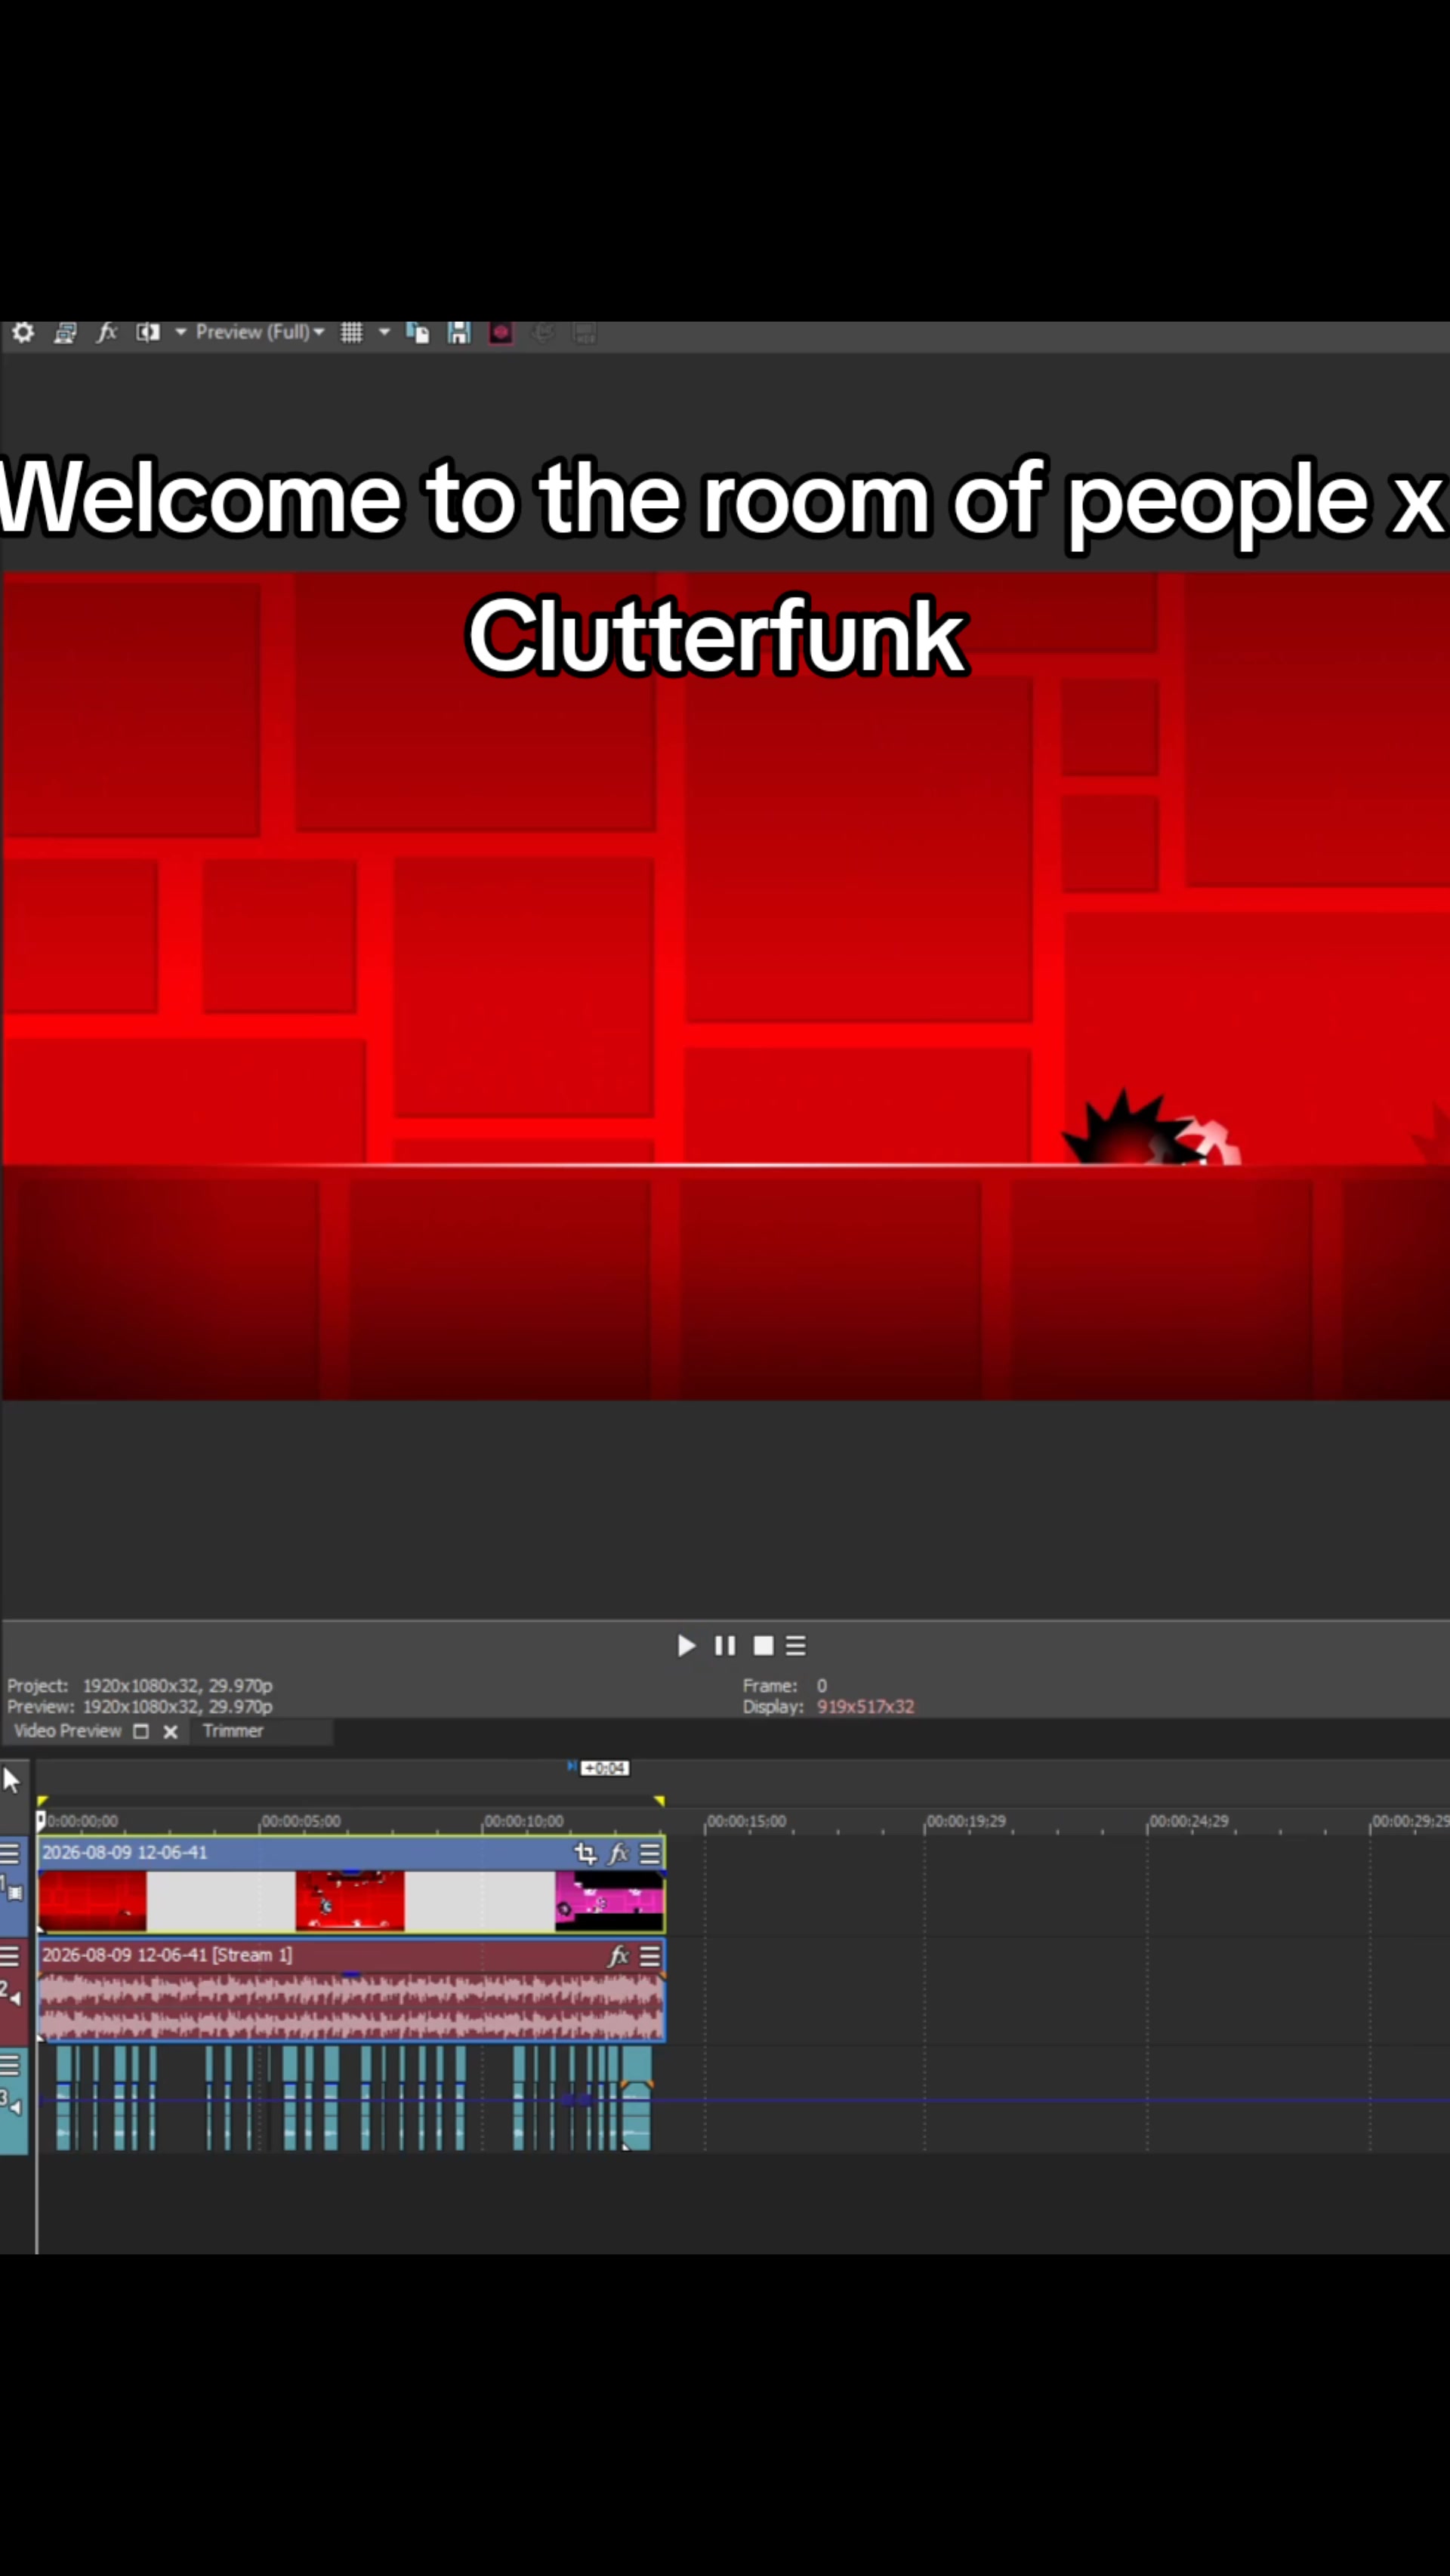The width and height of the screenshot is (1450, 2576).
Task: Click the 00:00:19;29 mark on ruler
Action: click(966, 1821)
